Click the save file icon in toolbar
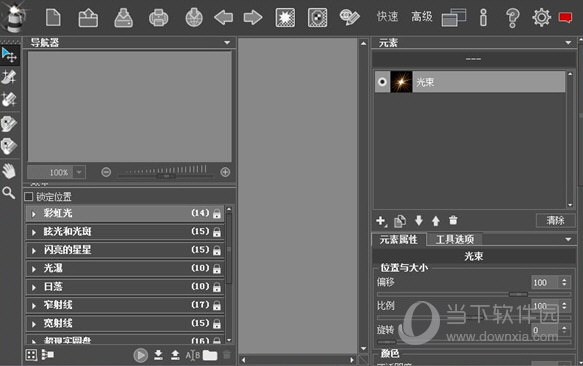This screenshot has height=366, width=583. 123,18
